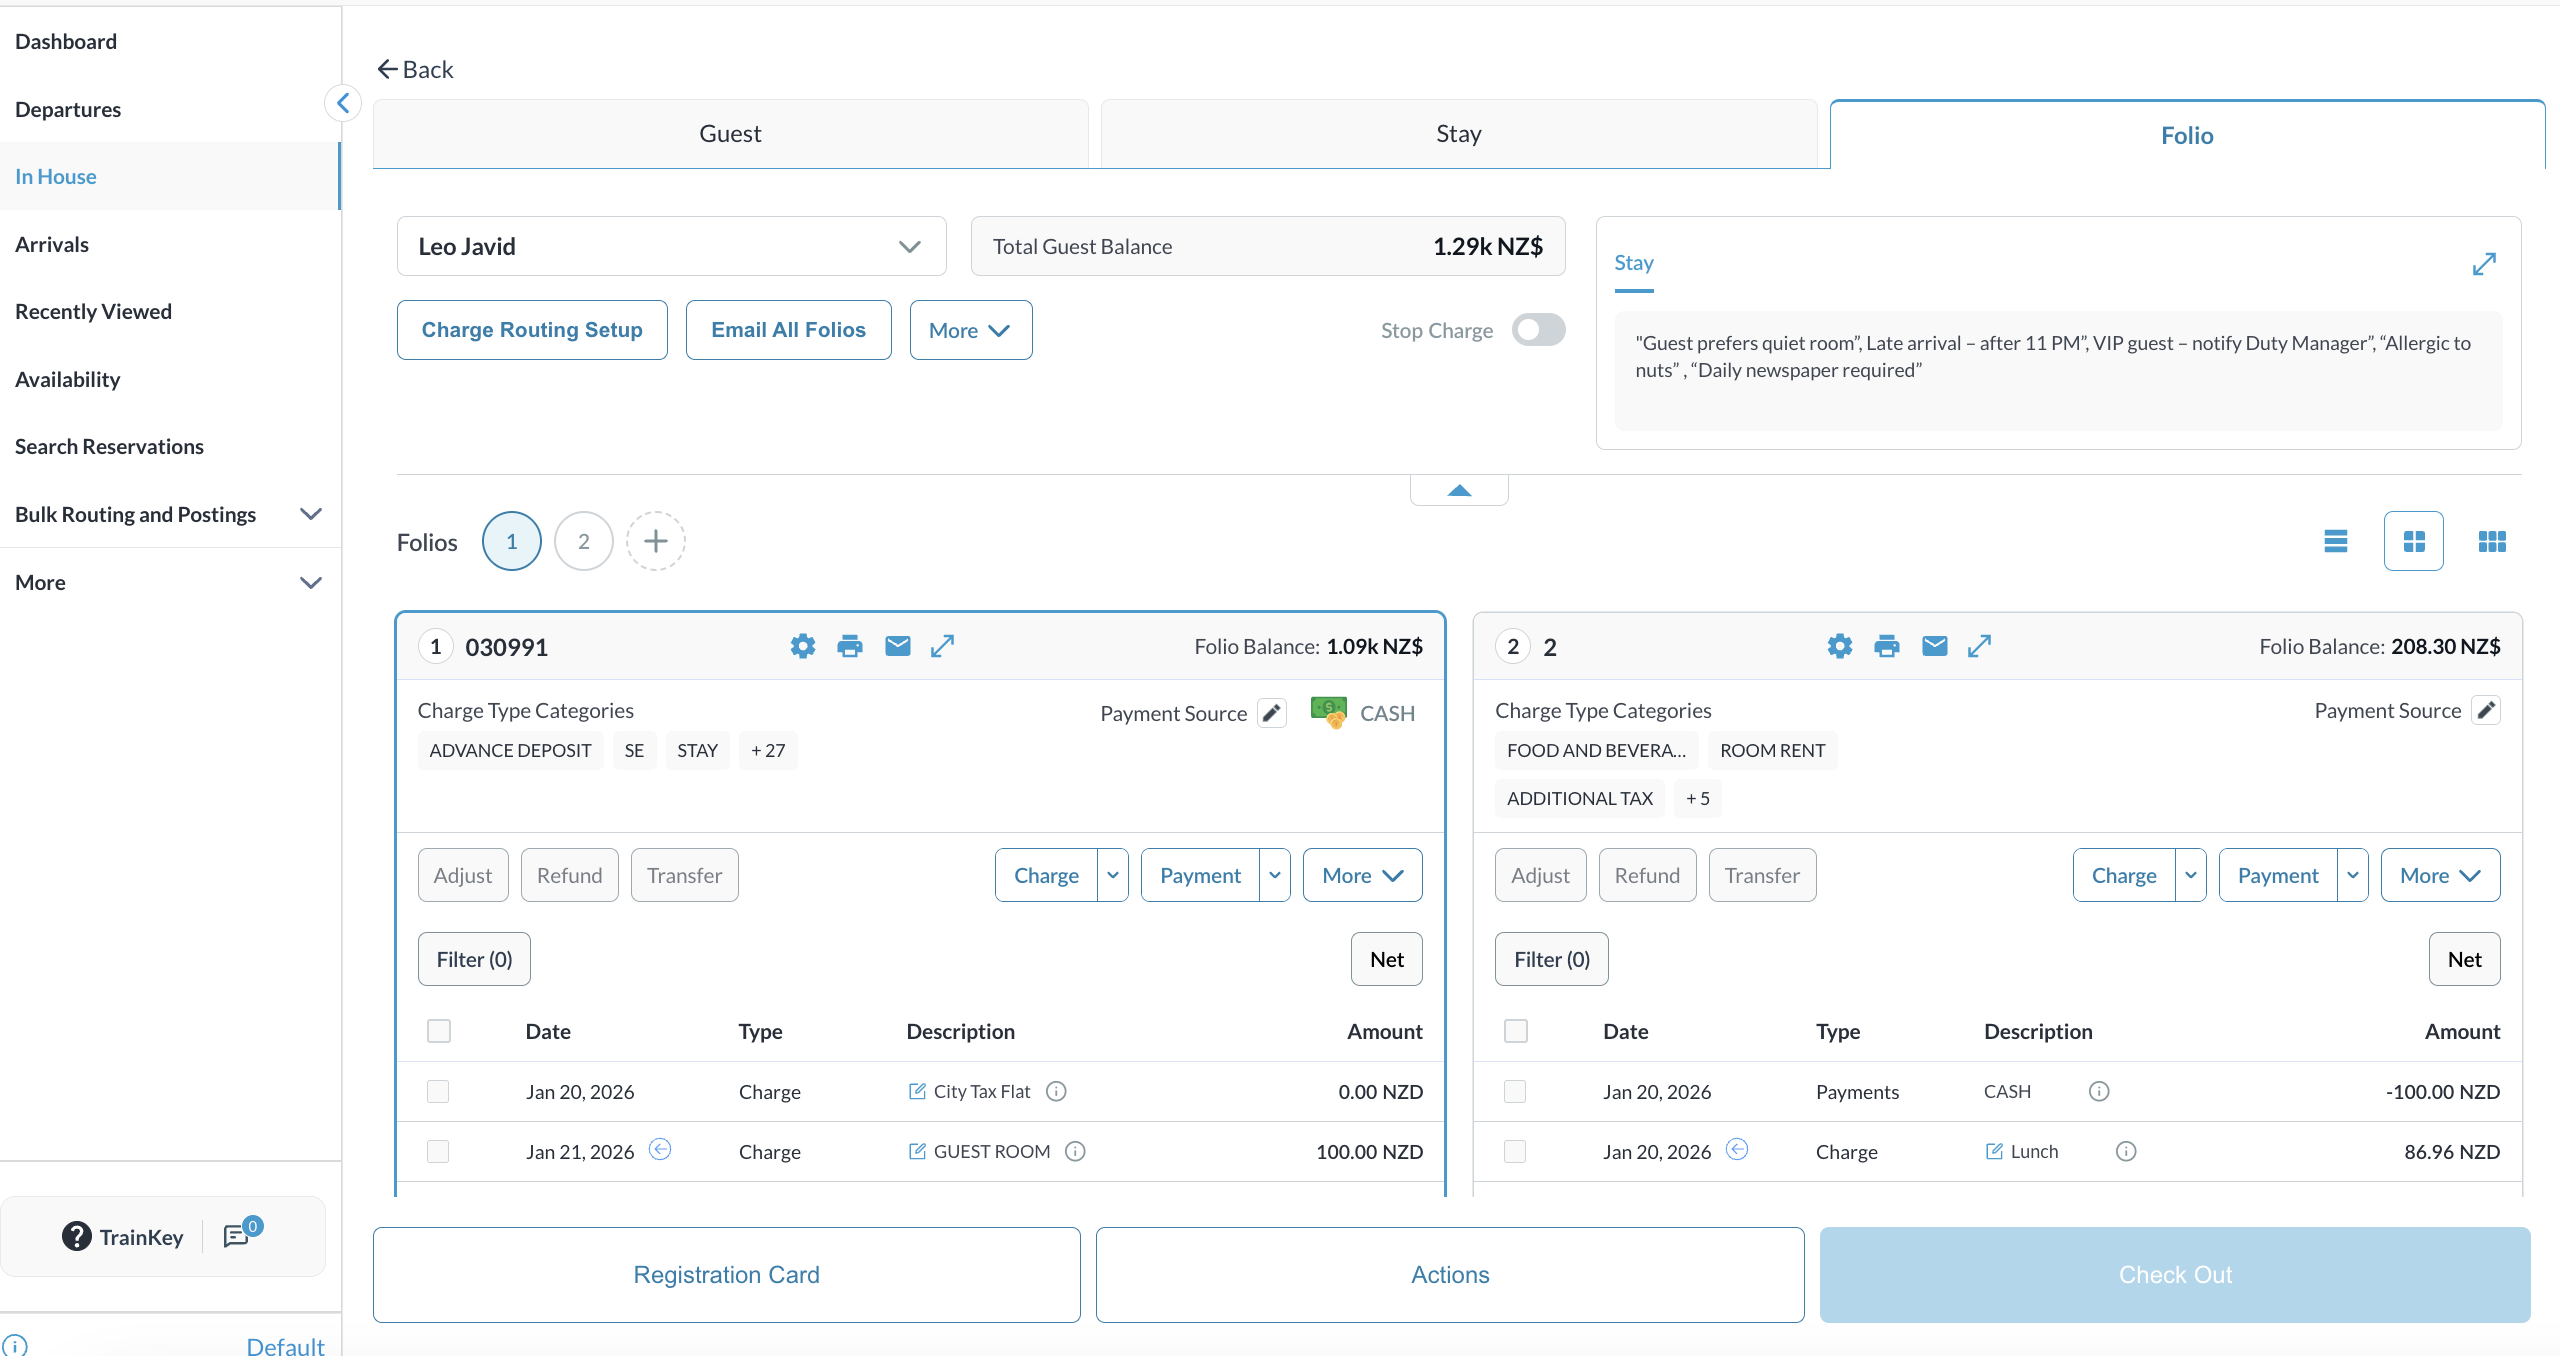Switch to three-column grid view icon

tap(2492, 541)
